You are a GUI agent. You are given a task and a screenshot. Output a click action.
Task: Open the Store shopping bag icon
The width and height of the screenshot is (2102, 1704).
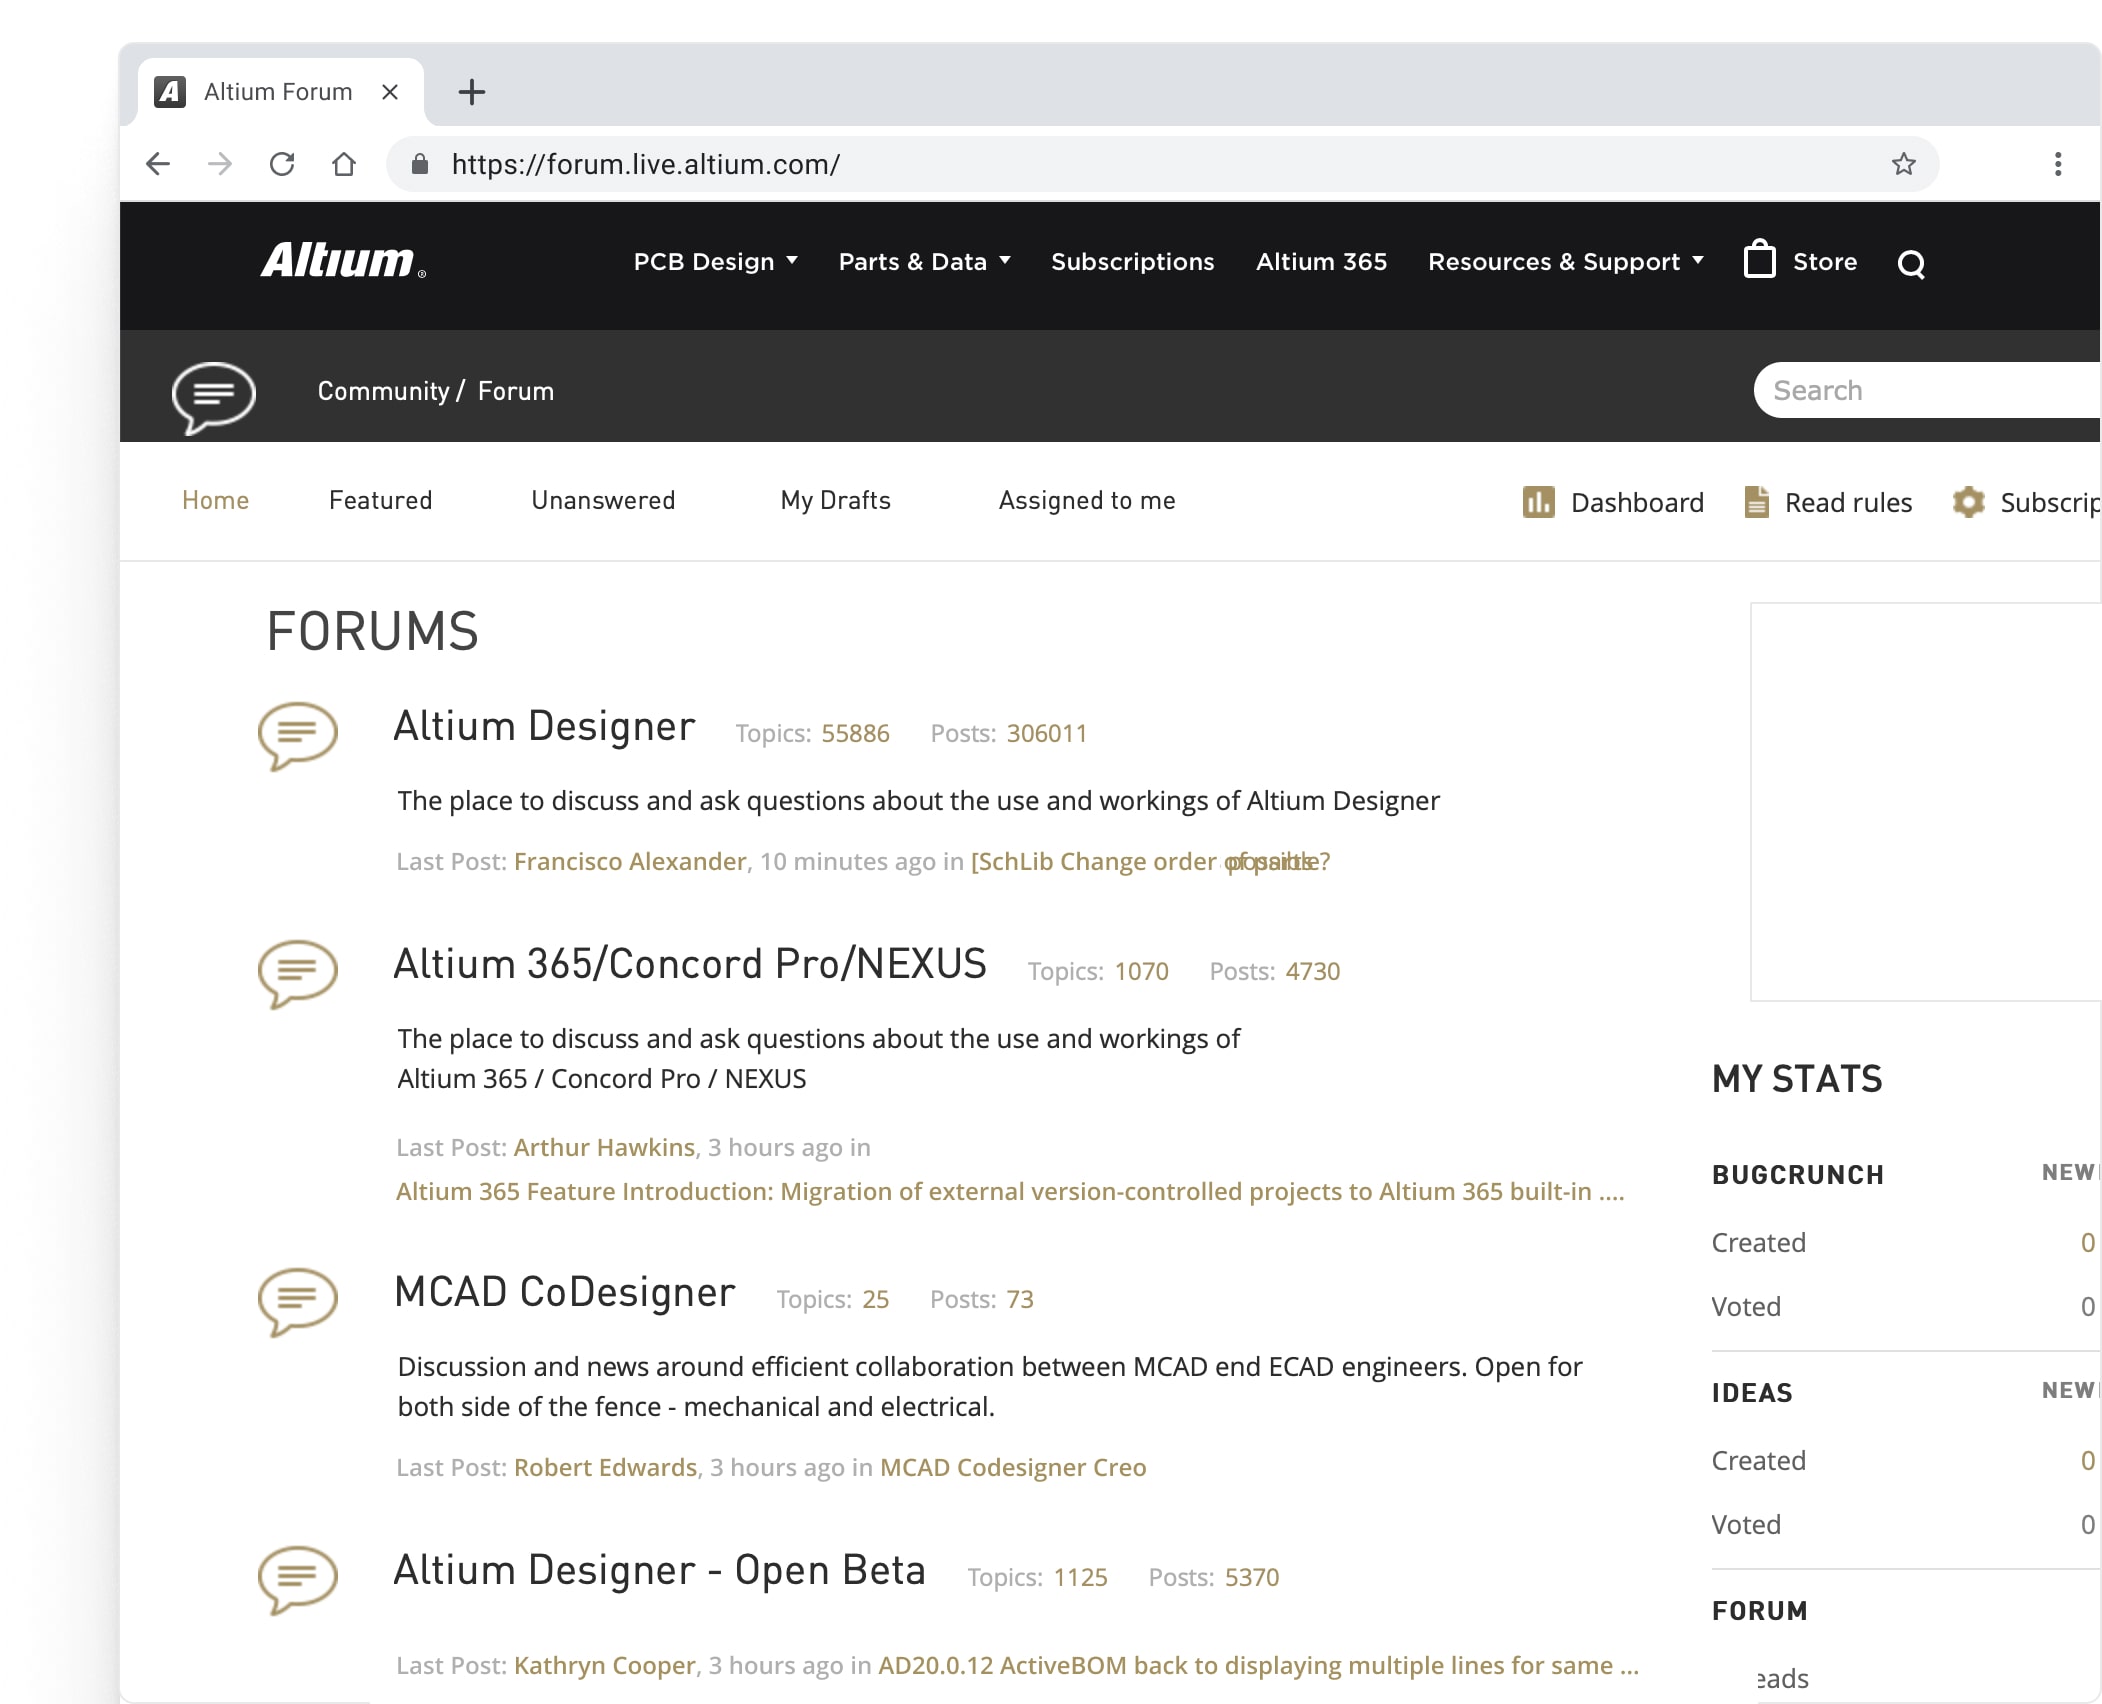(x=1759, y=260)
